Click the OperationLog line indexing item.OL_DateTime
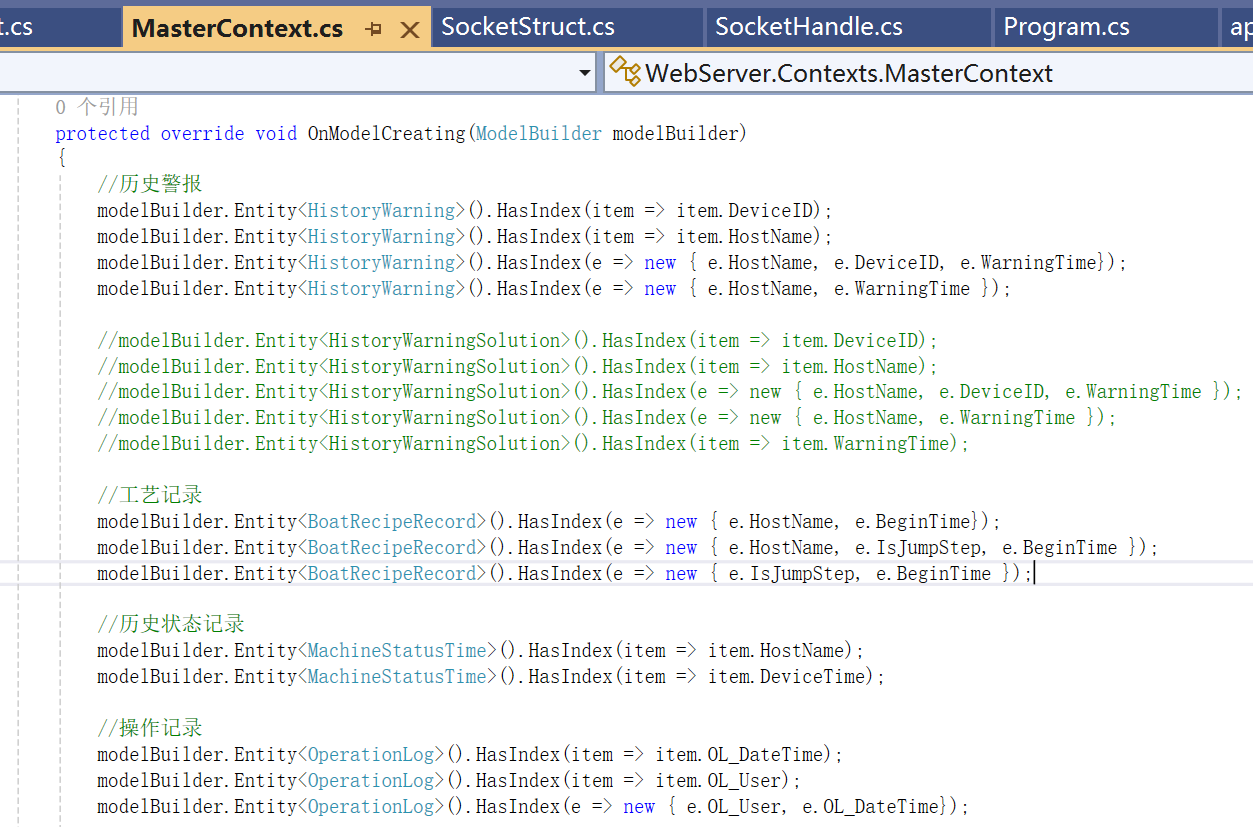Screen dimensions: 1253x827 [470, 754]
